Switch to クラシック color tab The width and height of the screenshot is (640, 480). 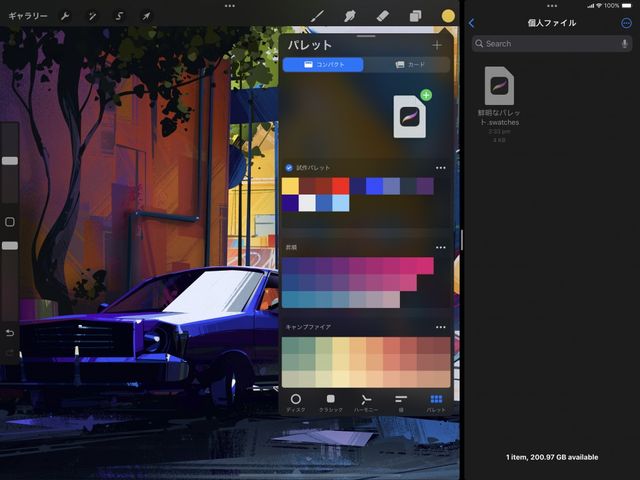(331, 403)
